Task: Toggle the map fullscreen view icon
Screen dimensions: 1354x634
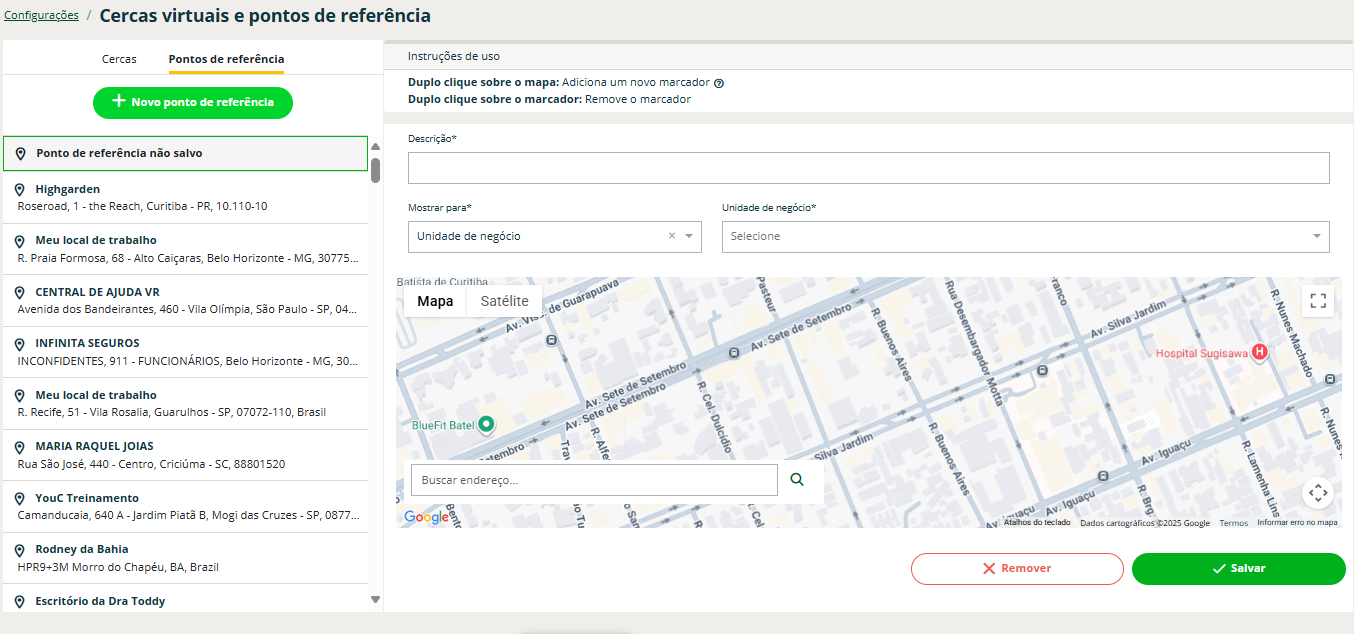Action: click(x=1318, y=301)
